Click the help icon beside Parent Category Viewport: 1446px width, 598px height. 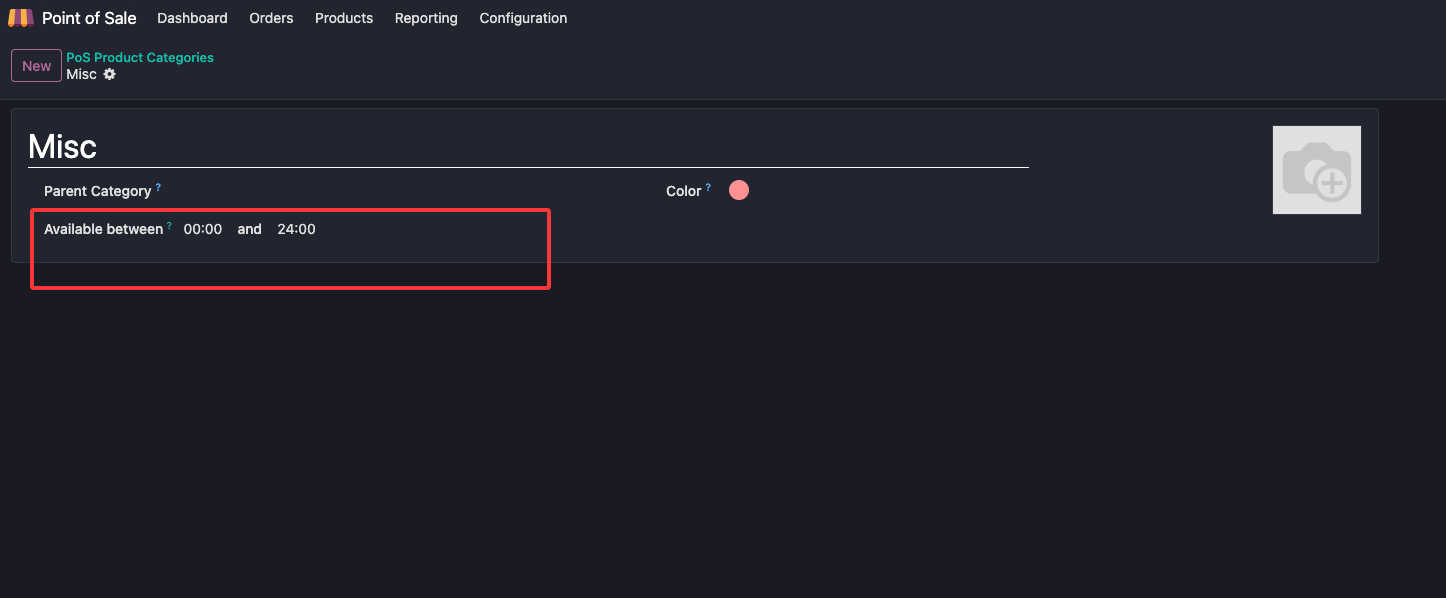click(x=158, y=187)
